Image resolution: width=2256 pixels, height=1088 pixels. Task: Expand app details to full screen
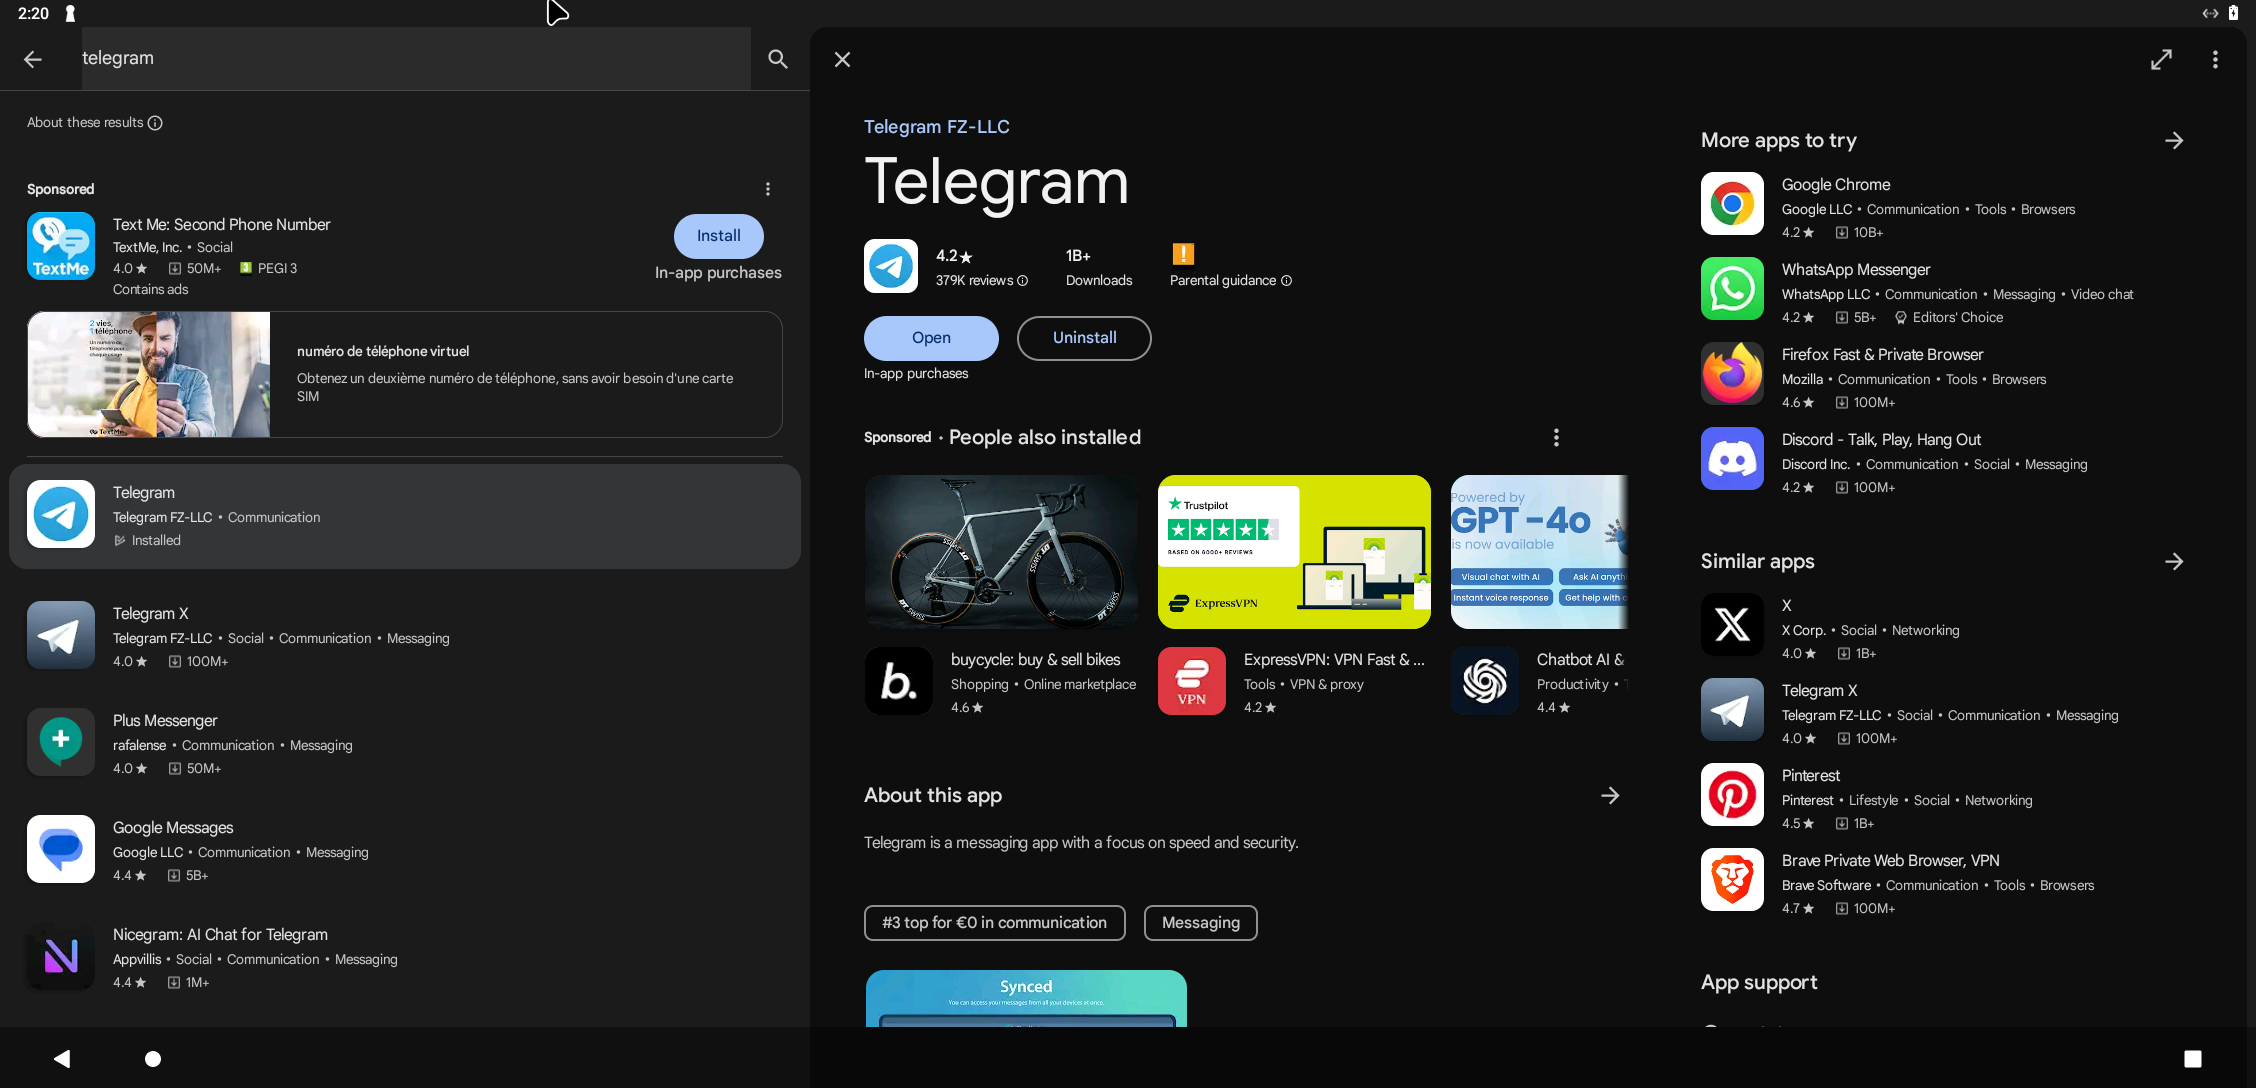coord(2161,59)
